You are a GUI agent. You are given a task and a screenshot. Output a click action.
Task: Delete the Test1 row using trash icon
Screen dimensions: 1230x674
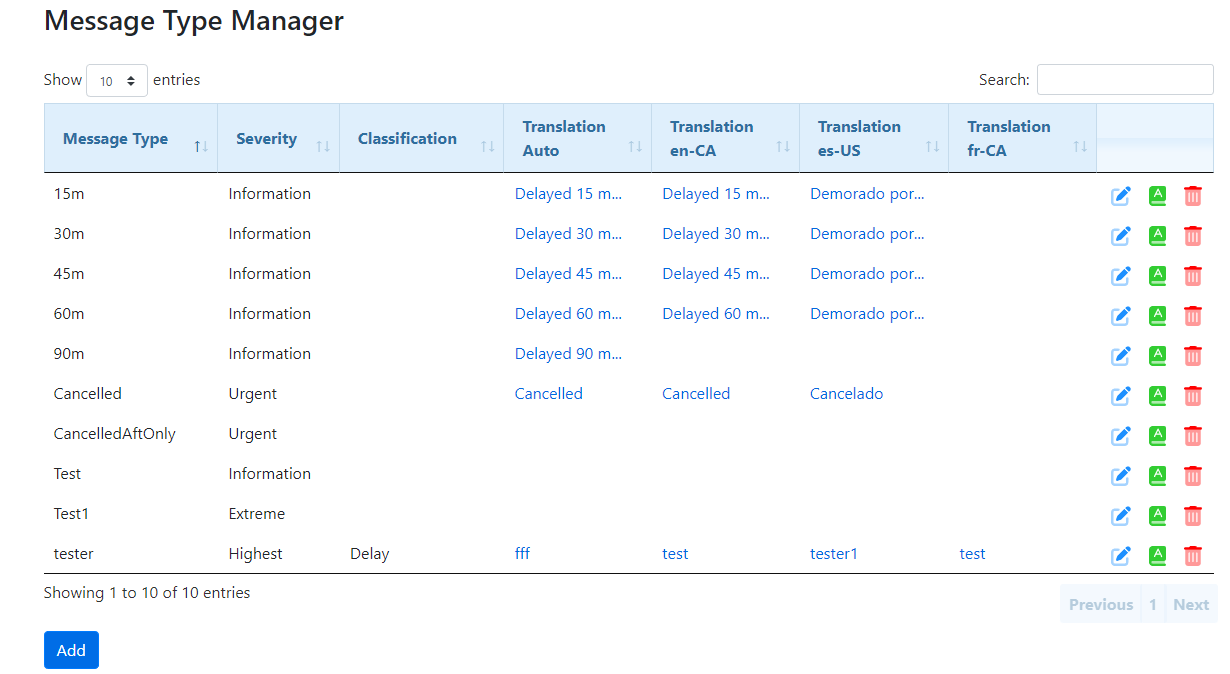point(1192,516)
